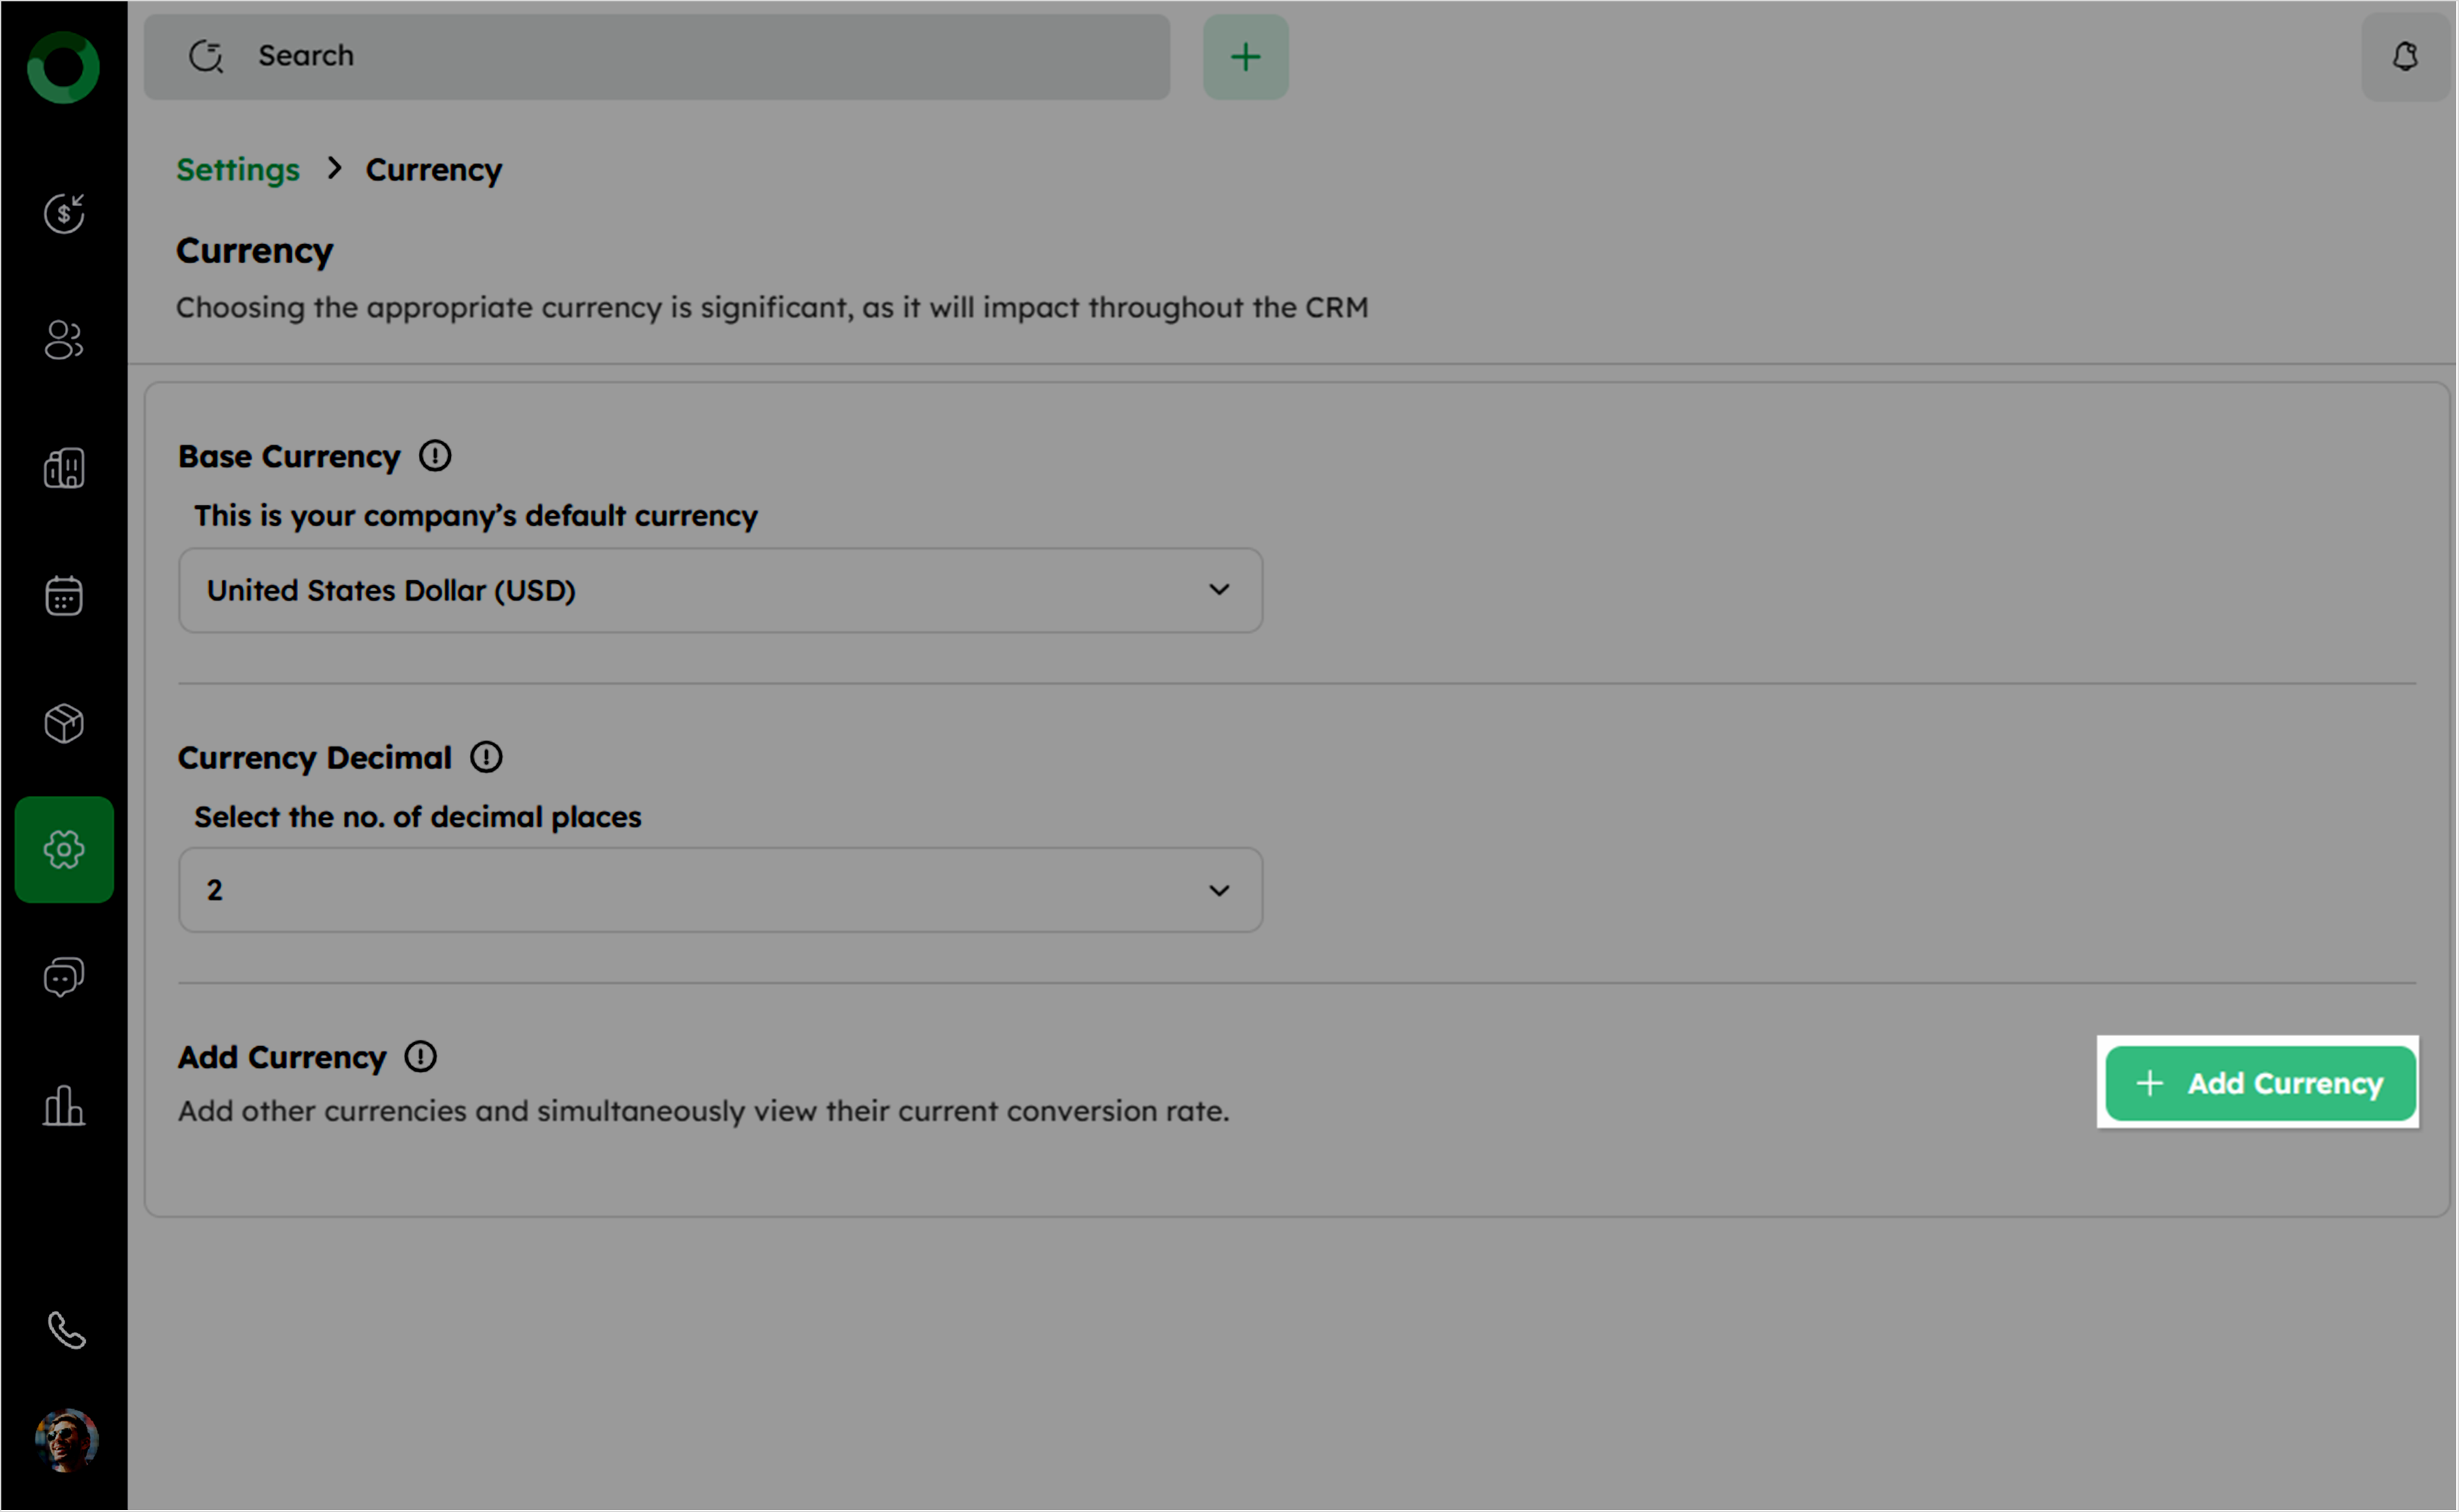
Task: Click the settings gear icon in sidebar
Action: point(64,850)
